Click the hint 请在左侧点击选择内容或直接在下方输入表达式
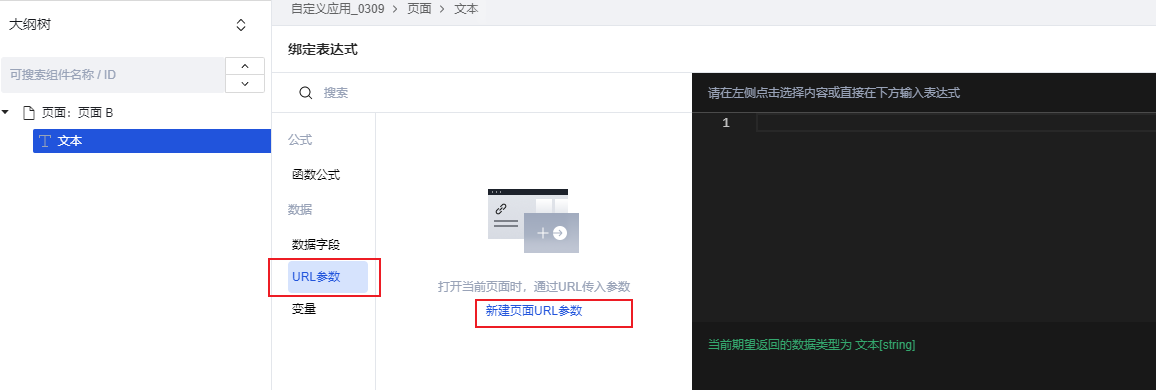1156x390 pixels. coord(834,93)
